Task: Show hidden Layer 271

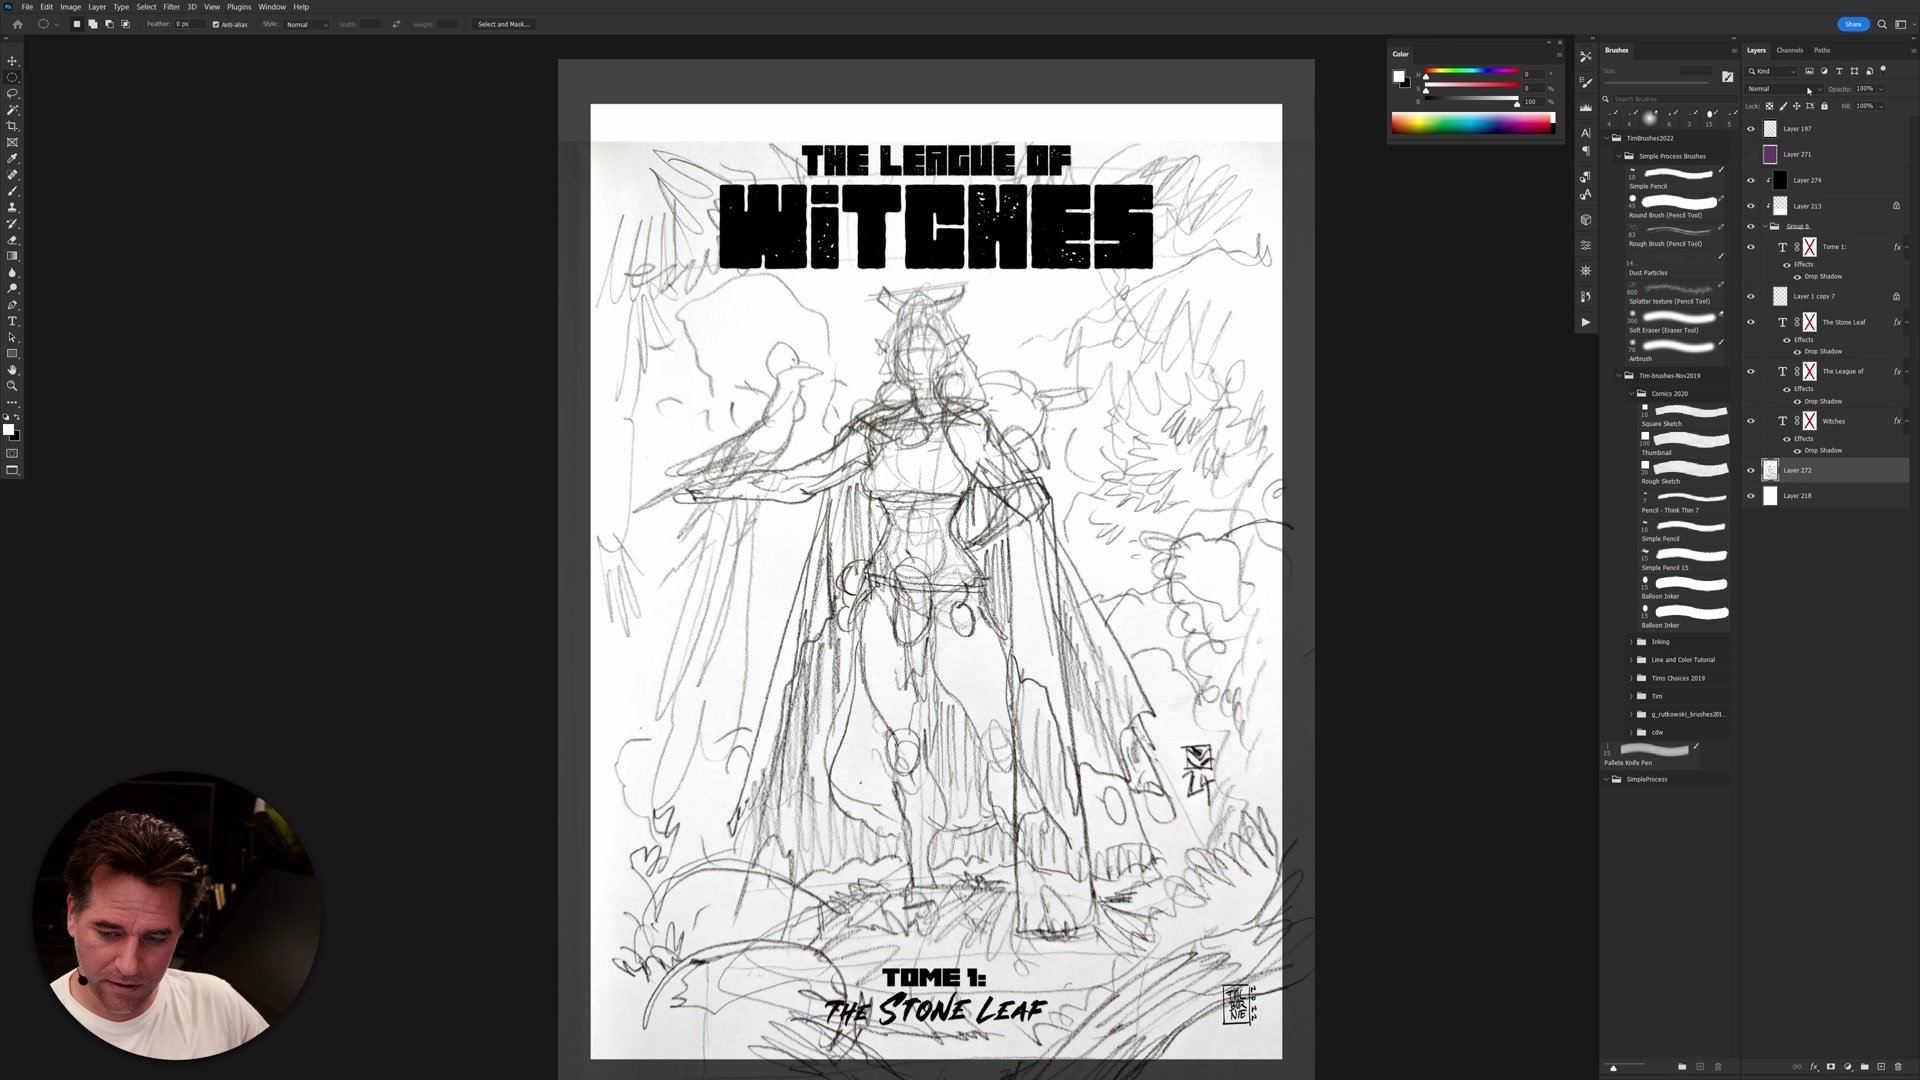Action: pyautogui.click(x=1750, y=154)
